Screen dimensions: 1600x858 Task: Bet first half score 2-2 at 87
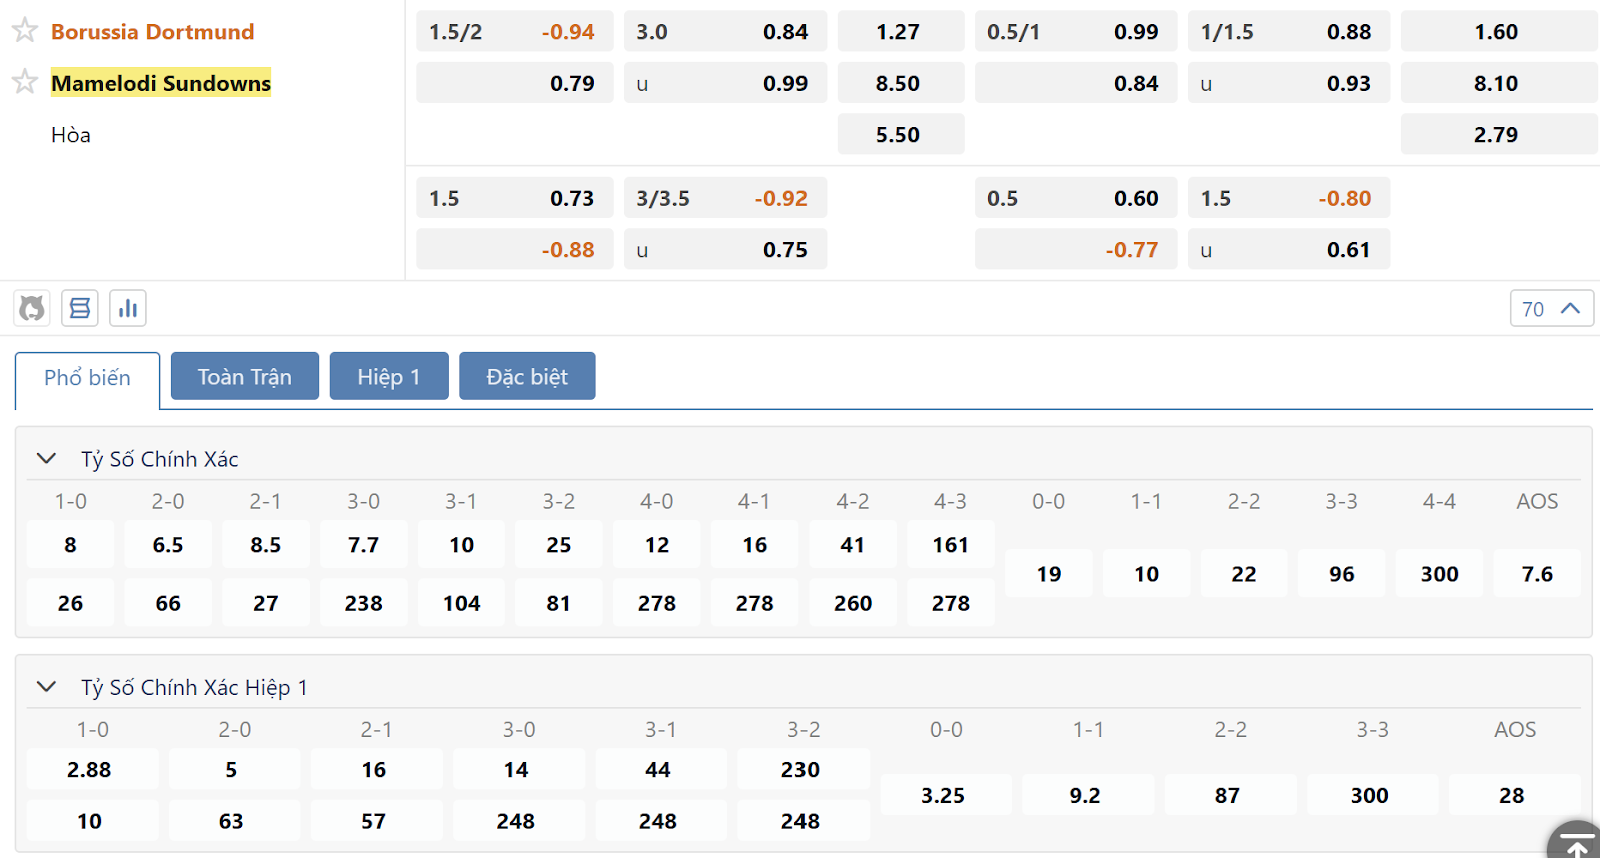click(x=1229, y=795)
